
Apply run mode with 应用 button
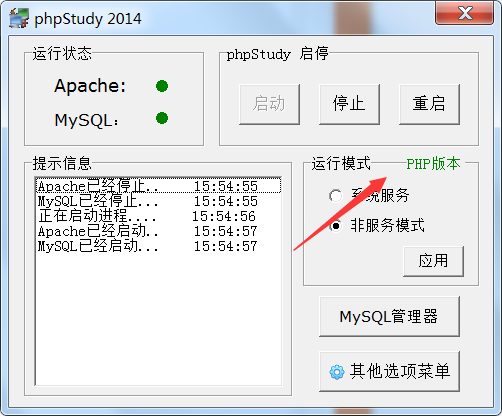[x=433, y=261]
